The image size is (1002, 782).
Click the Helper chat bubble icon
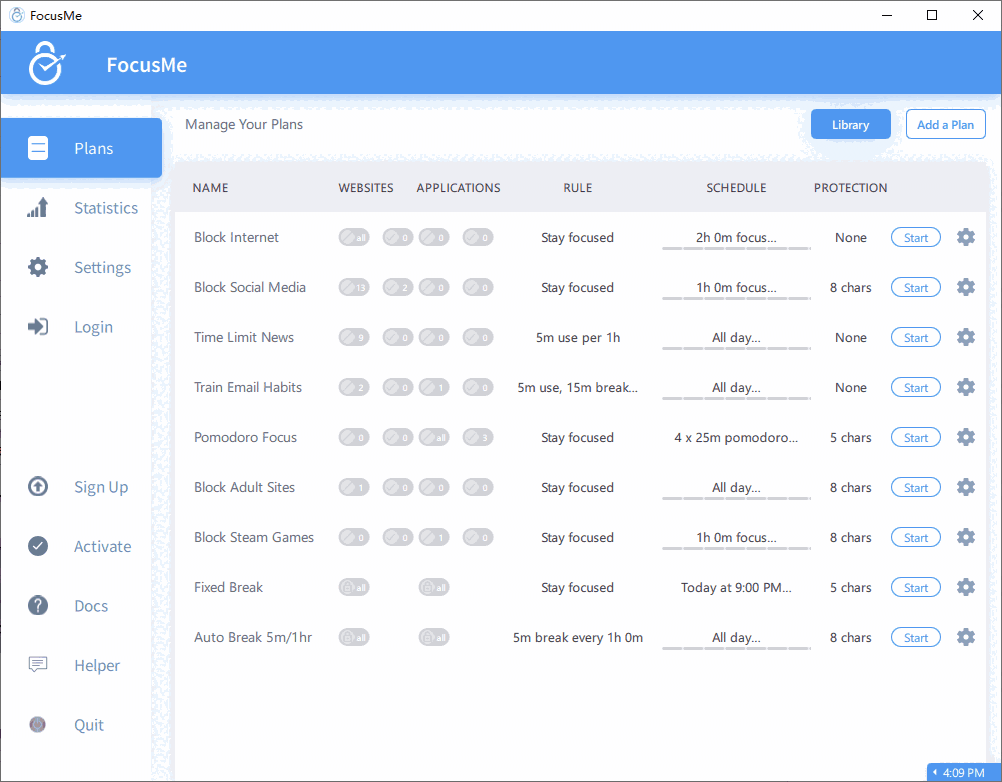point(38,665)
